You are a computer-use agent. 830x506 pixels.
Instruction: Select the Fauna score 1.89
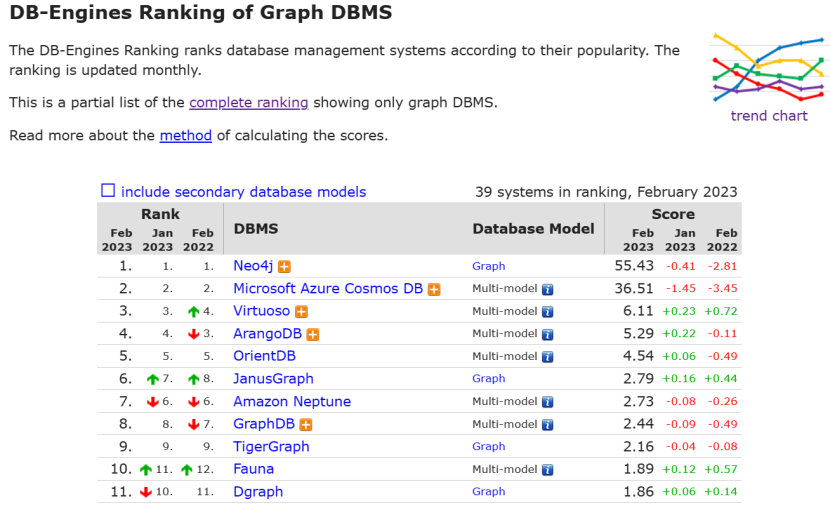pyautogui.click(x=638, y=469)
